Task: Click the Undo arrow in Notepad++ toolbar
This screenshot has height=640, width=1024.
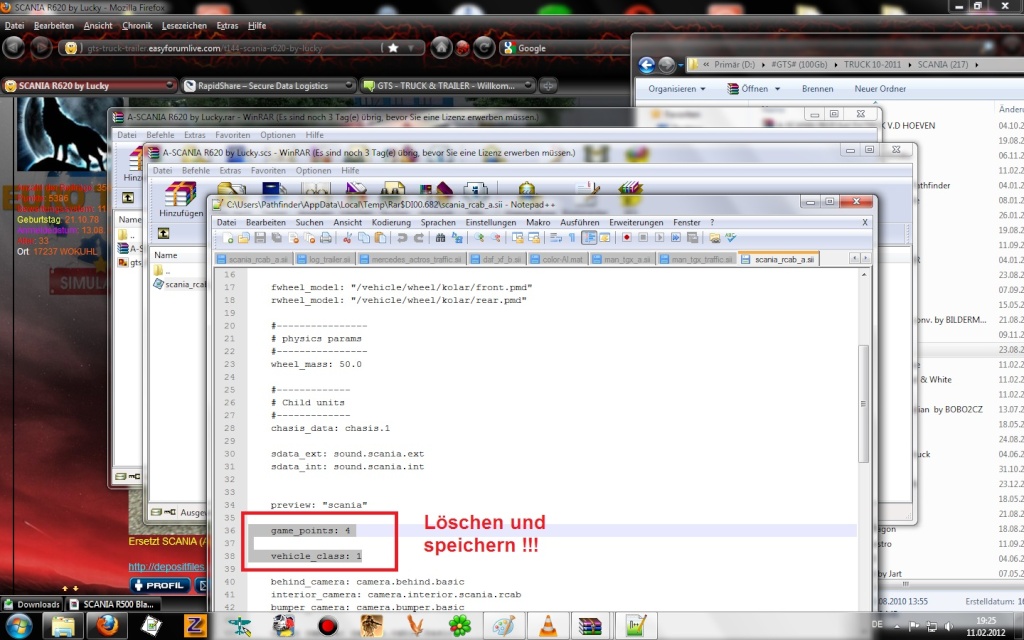Action: point(402,238)
